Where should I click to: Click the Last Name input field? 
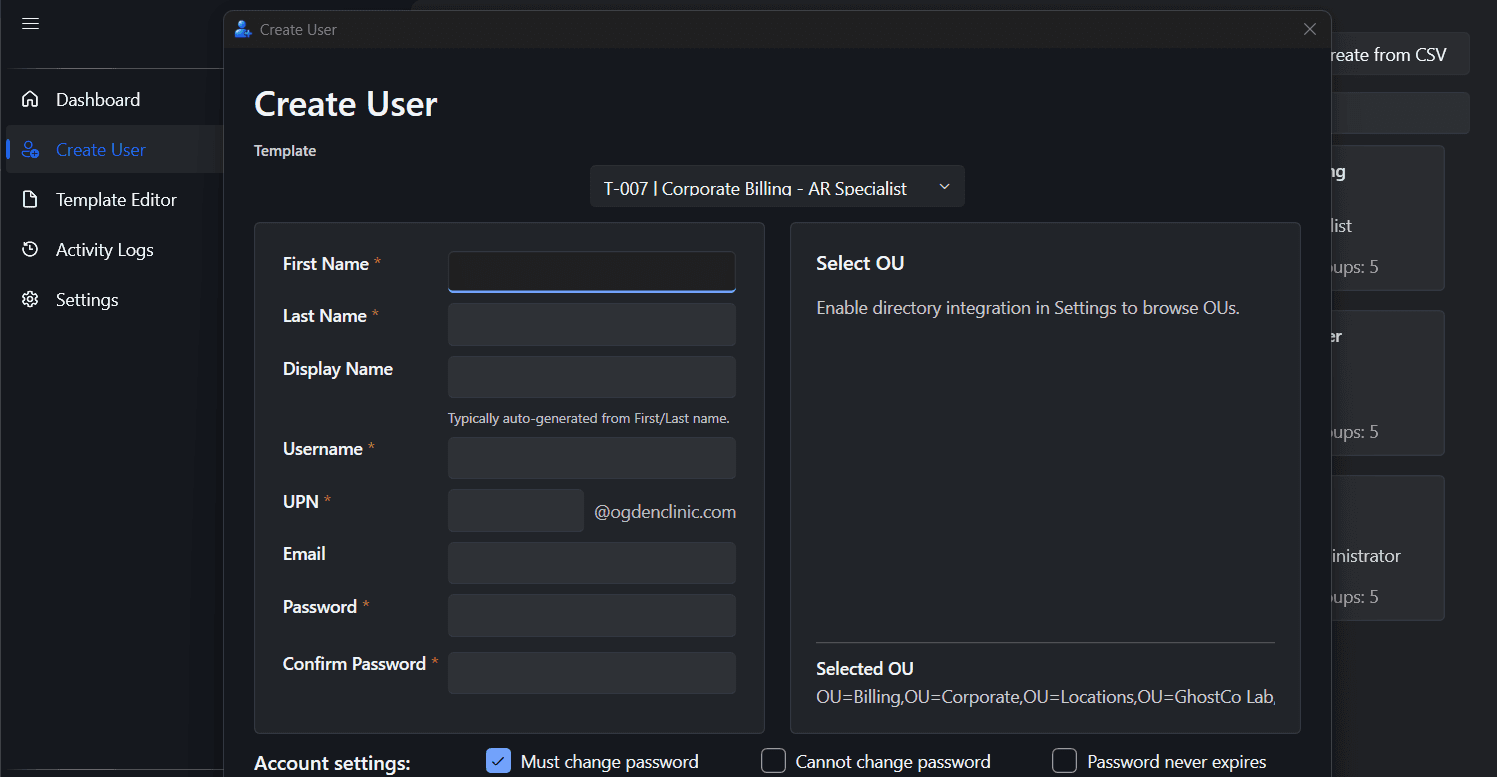click(x=592, y=324)
